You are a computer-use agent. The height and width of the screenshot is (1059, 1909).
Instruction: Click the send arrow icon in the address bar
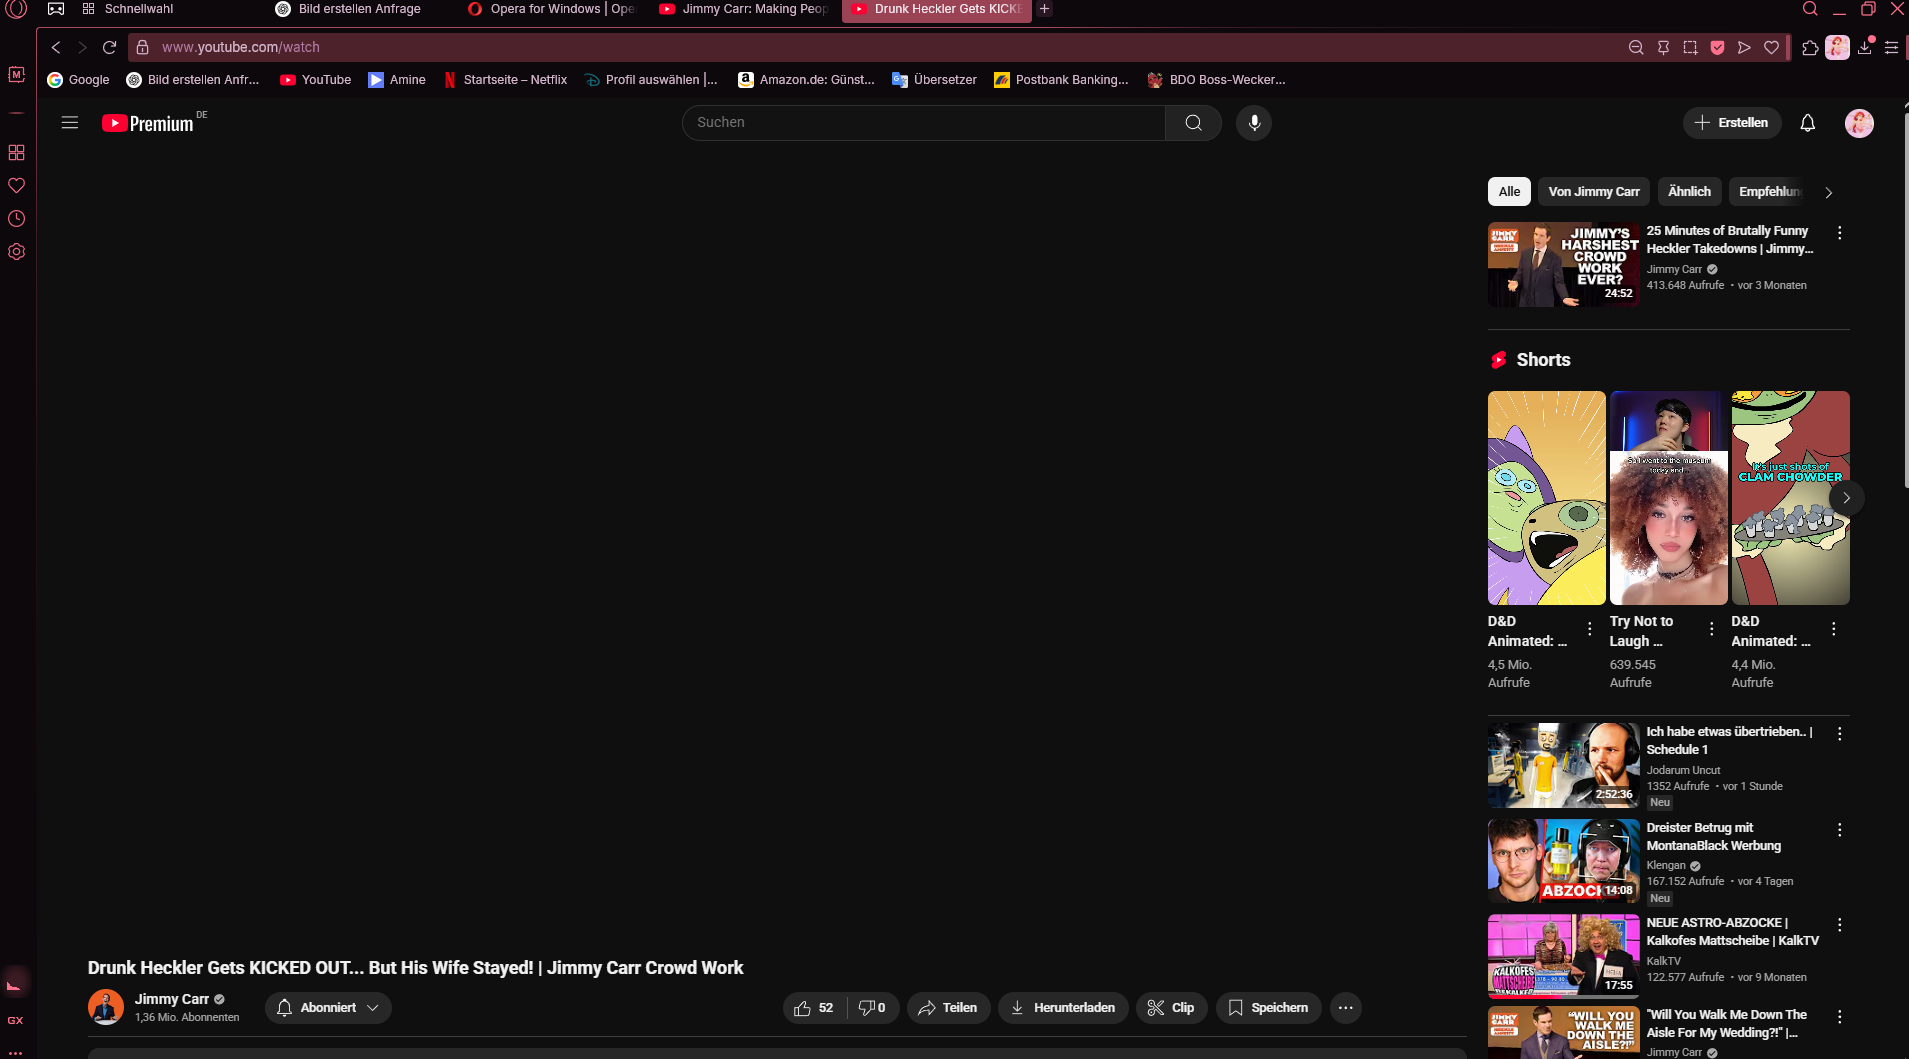click(1744, 47)
